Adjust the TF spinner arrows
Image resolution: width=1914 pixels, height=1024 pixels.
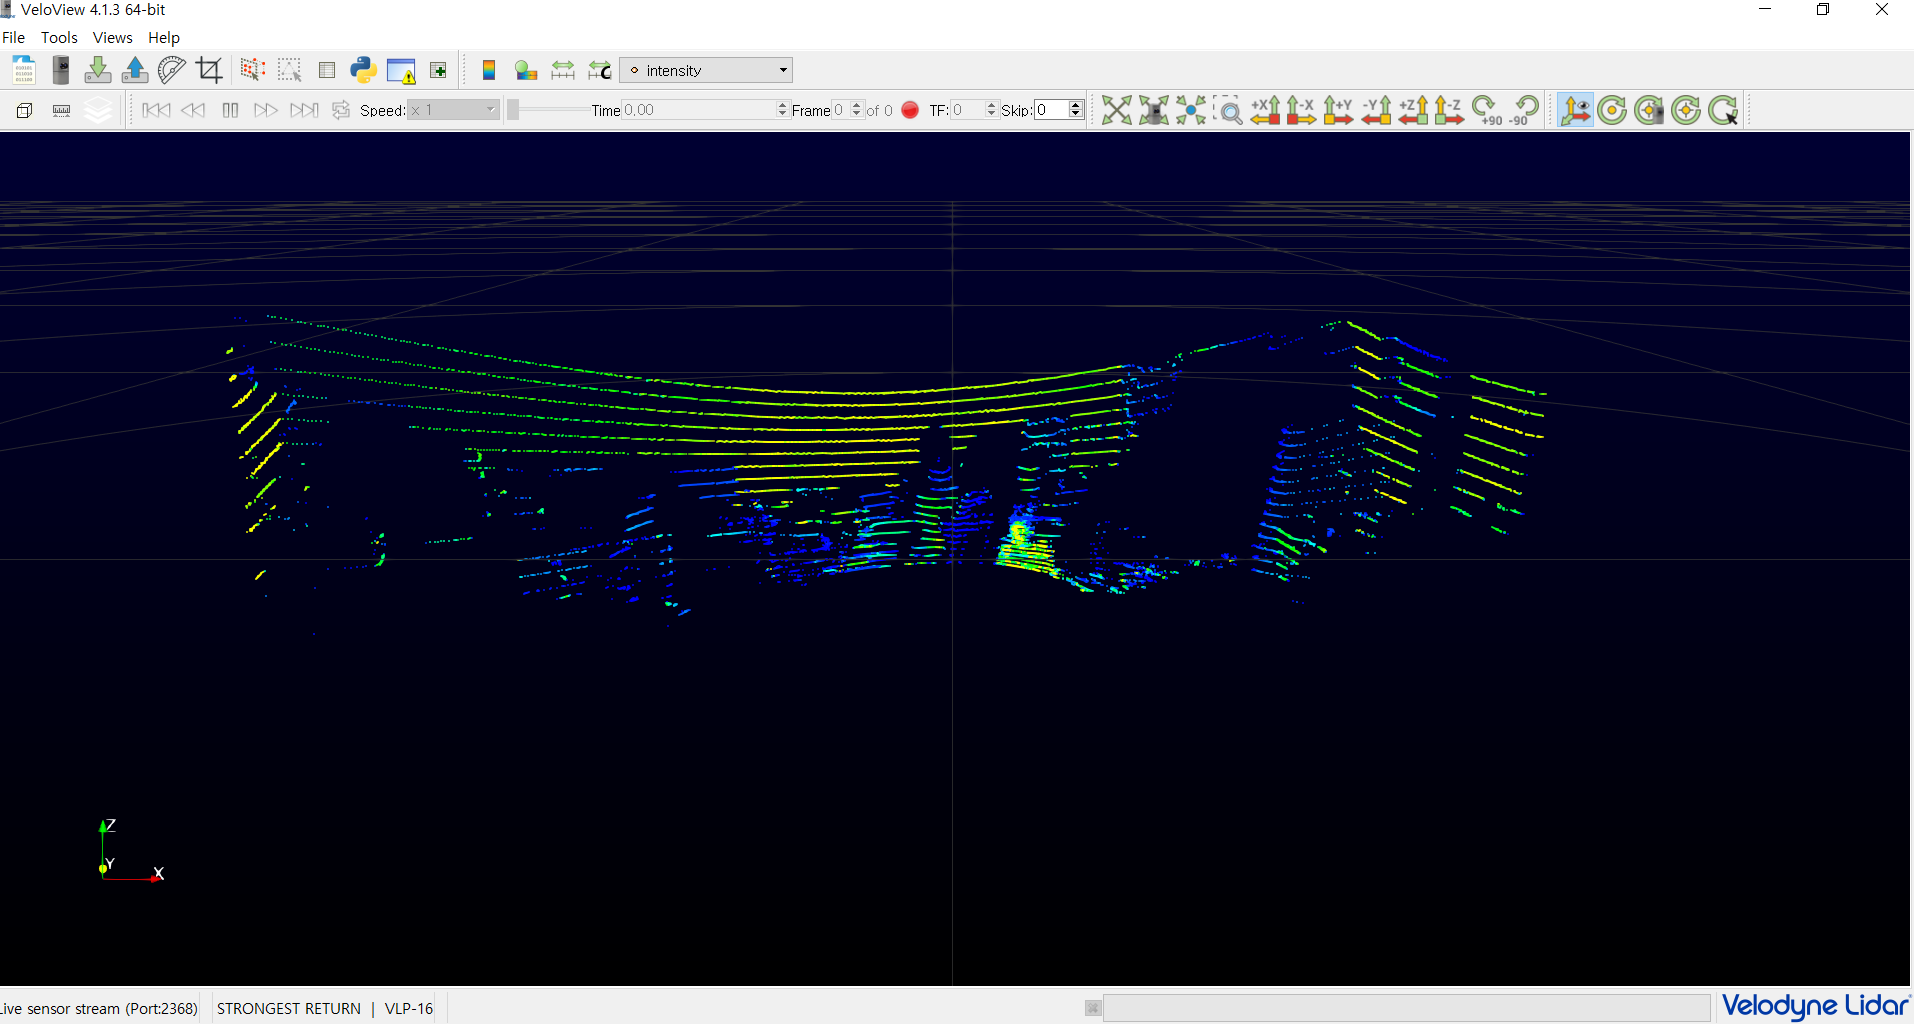coord(992,110)
